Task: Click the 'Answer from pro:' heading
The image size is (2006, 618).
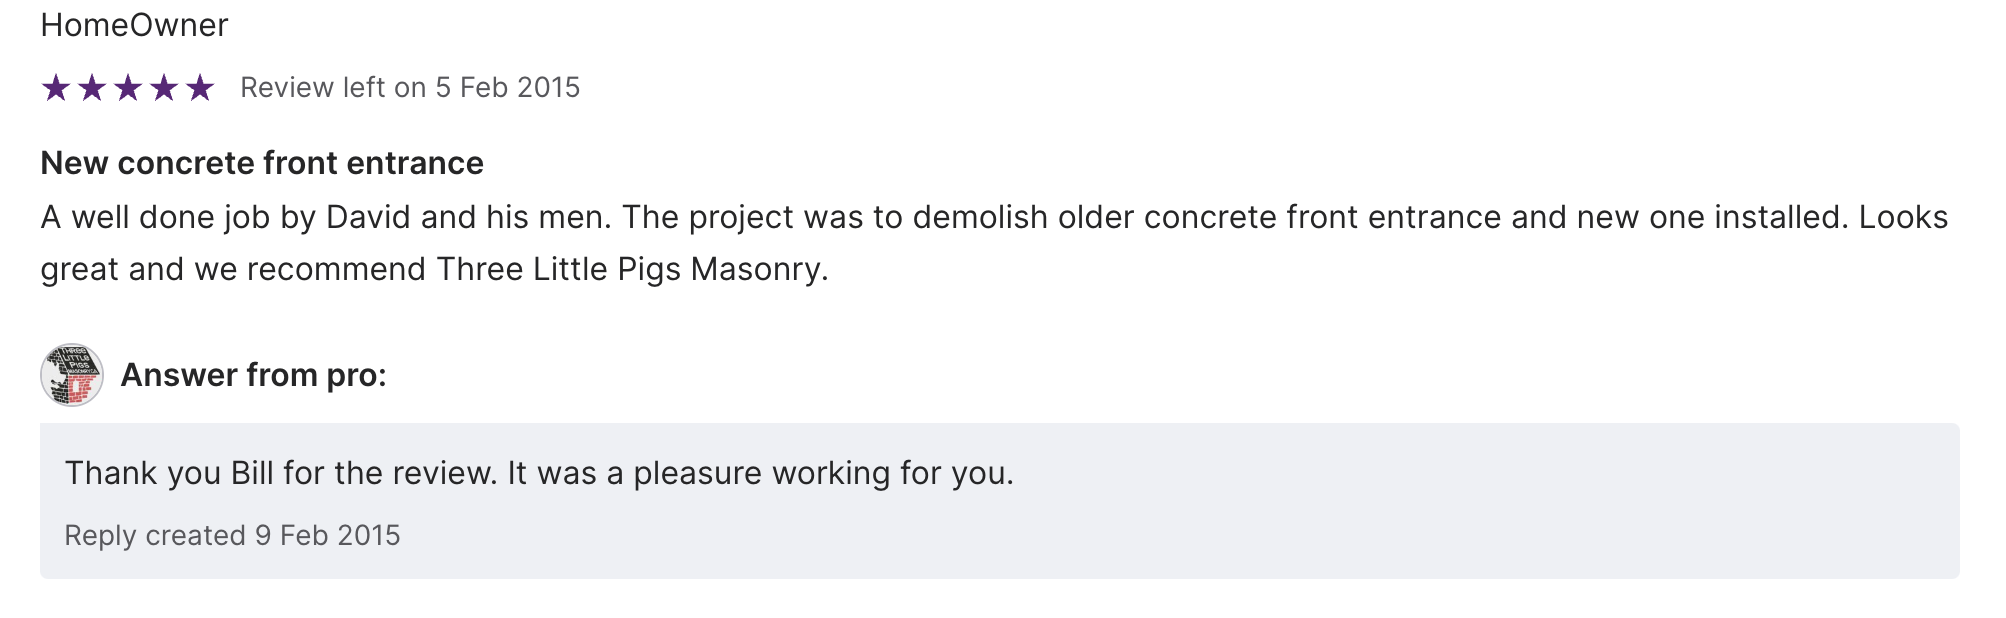Action: pos(253,375)
